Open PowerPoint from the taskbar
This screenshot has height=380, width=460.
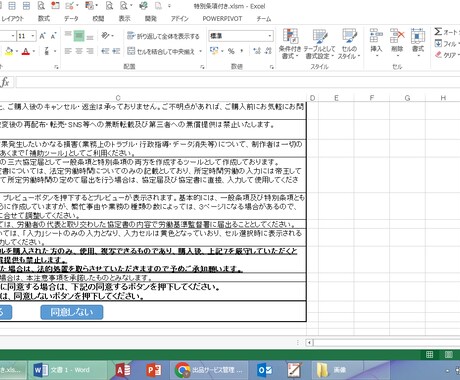(x=154, y=370)
